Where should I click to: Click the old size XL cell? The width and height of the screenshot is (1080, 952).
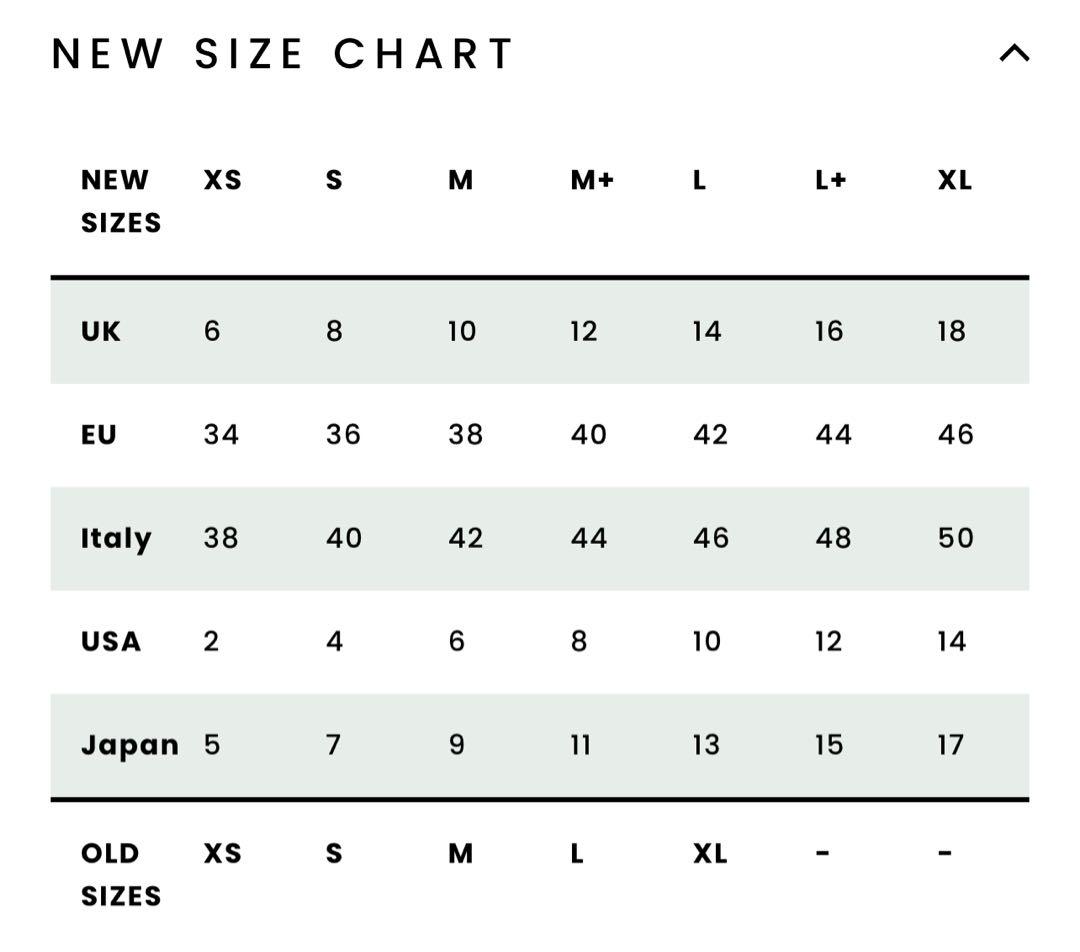[710, 853]
